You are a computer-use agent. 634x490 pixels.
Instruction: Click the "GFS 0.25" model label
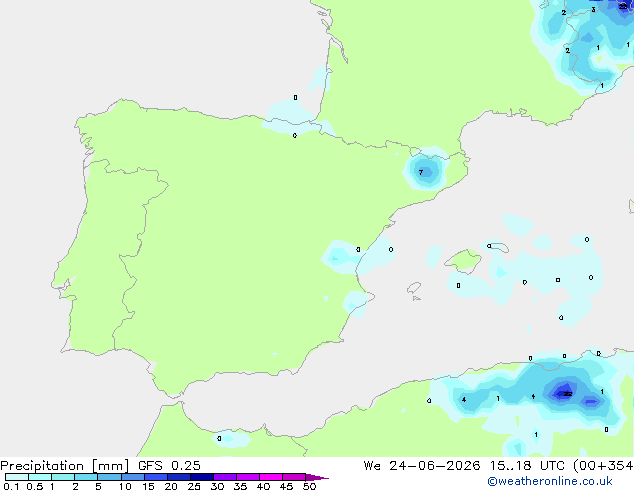169,466
